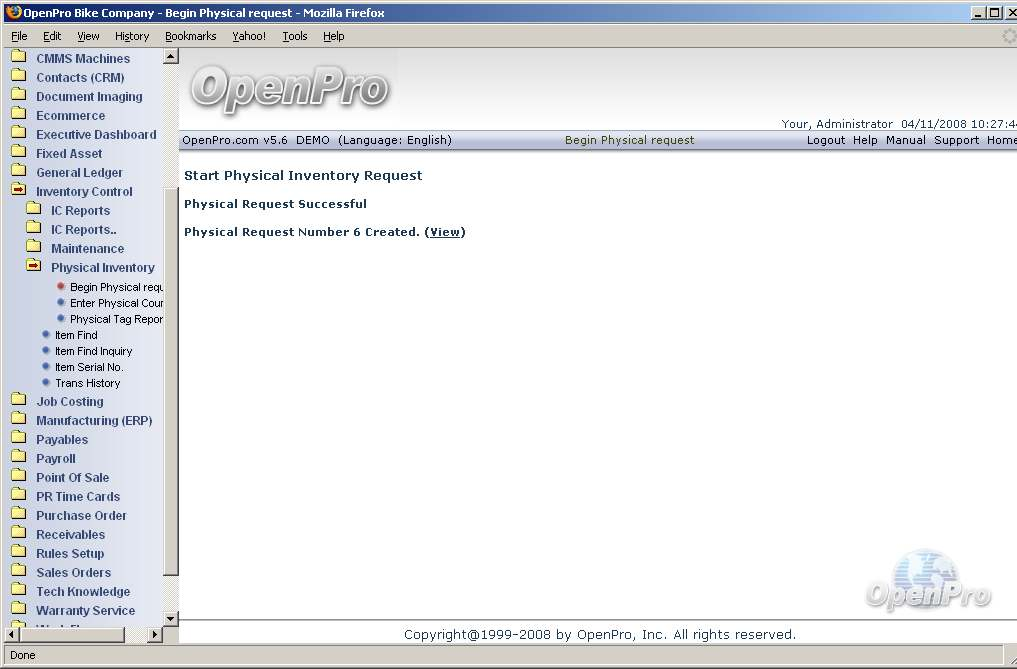Open the Bookmarks menu
Viewport: 1017px width, 669px height.
(190, 36)
